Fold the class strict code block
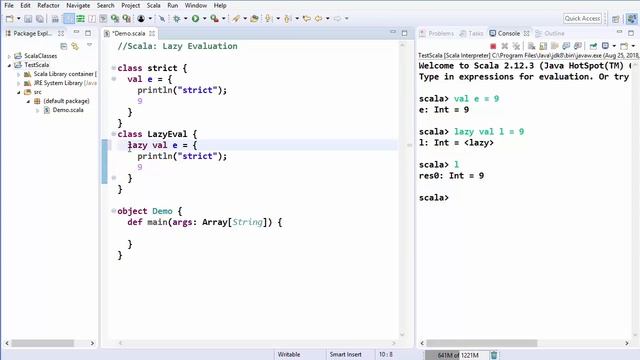The height and width of the screenshot is (360, 640). click(x=114, y=68)
